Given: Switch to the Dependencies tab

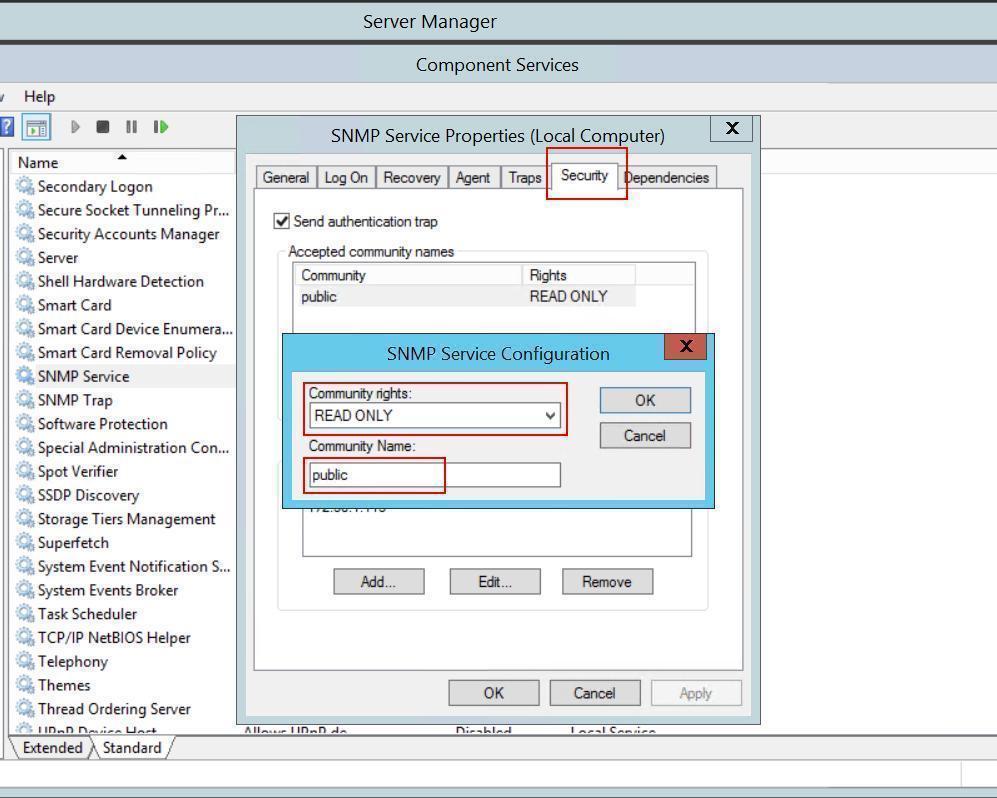Looking at the screenshot, I should 668,177.
